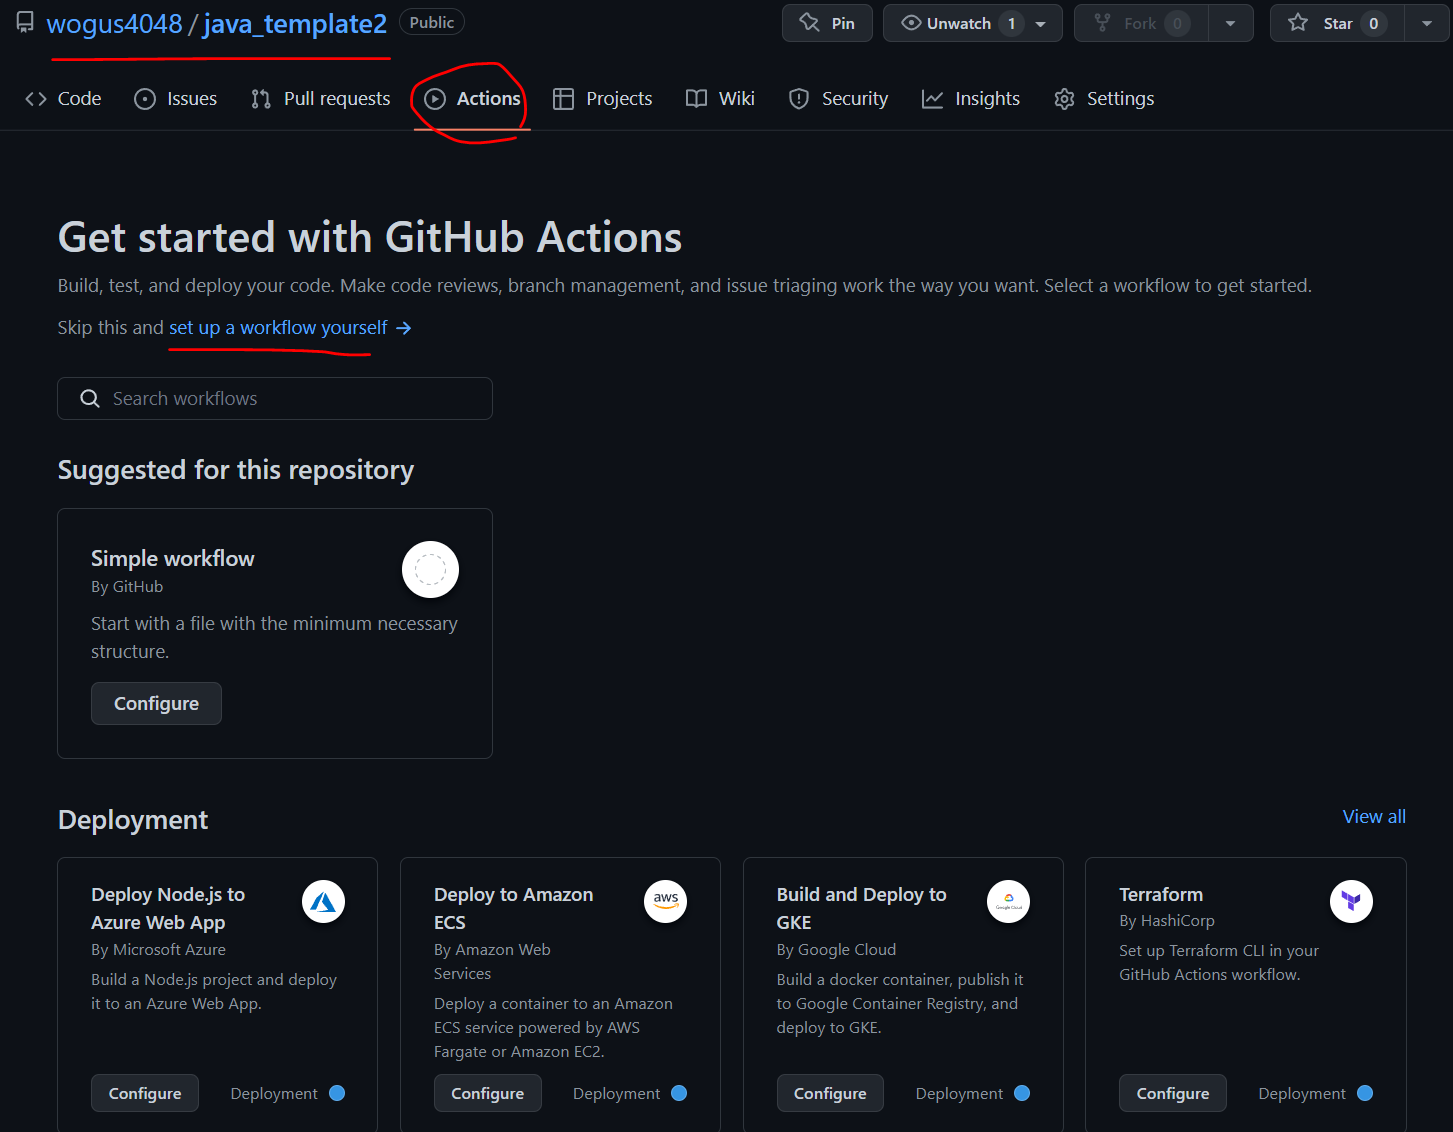This screenshot has height=1132, width=1453.
Task: Click the Build and Deploy to GKE title
Action: [862, 909]
